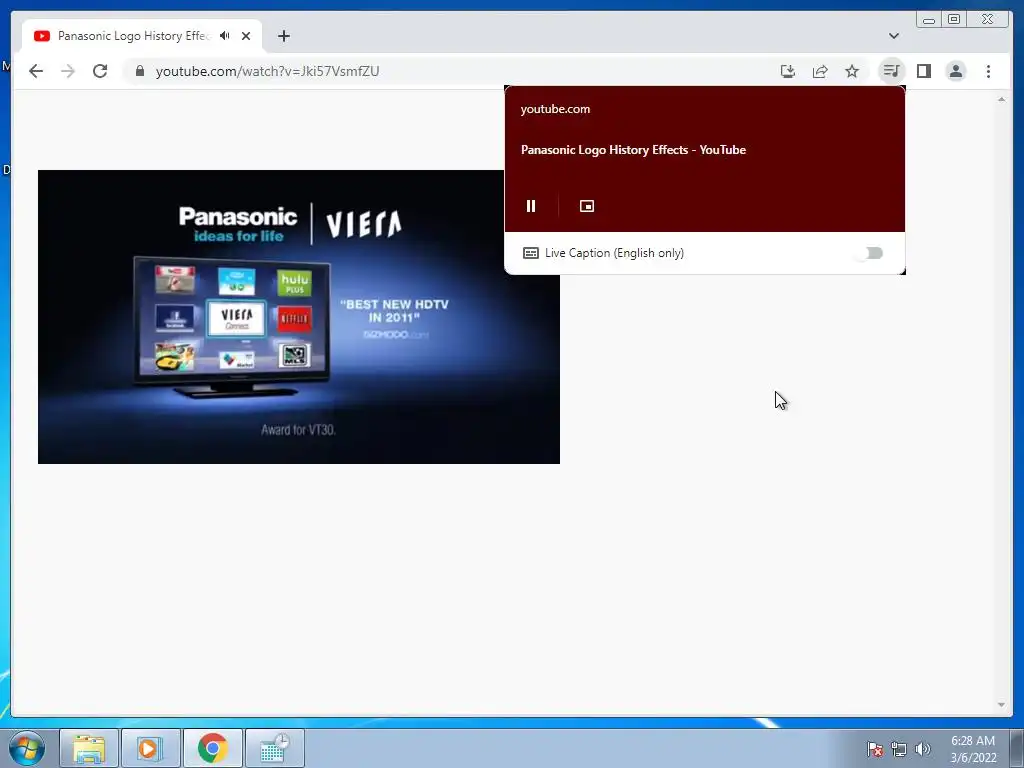
Task: Mute tab via speaker icon on tab
Action: pos(225,36)
